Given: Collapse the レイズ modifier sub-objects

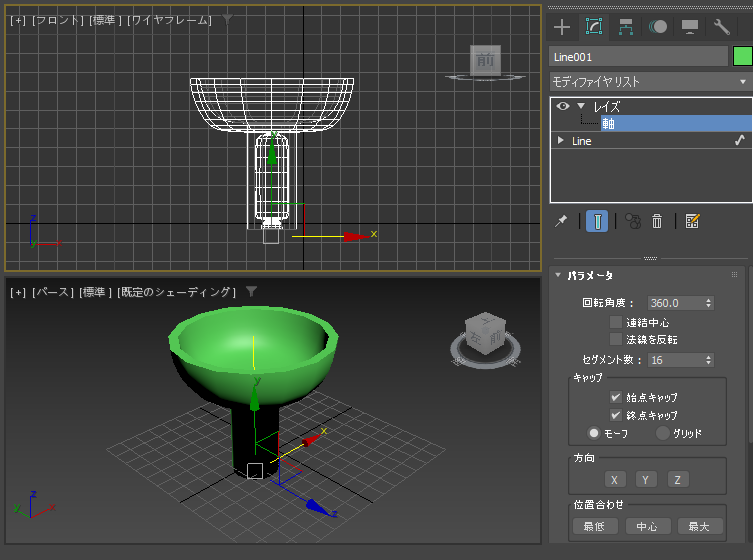Looking at the screenshot, I should click(x=581, y=106).
